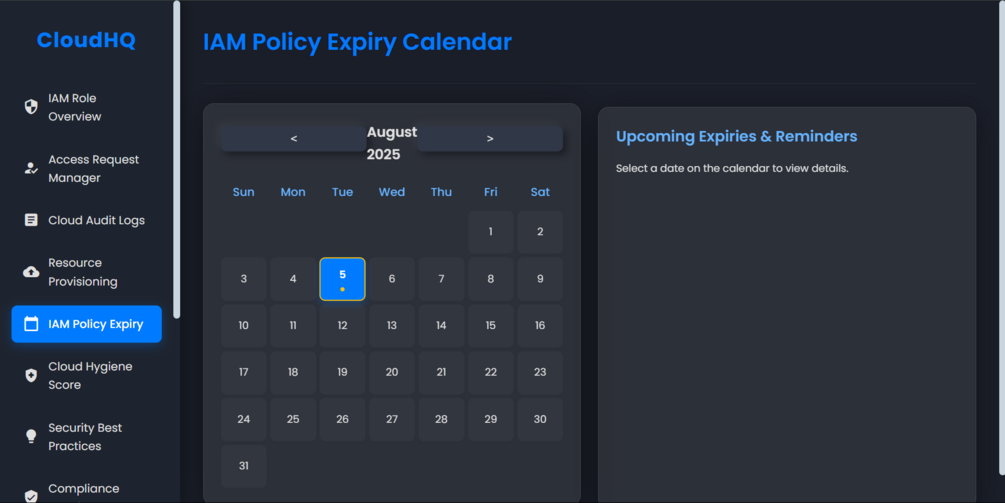Open the Cloud Audit Logs menu item
The image size is (1005, 503).
pyautogui.click(x=96, y=220)
